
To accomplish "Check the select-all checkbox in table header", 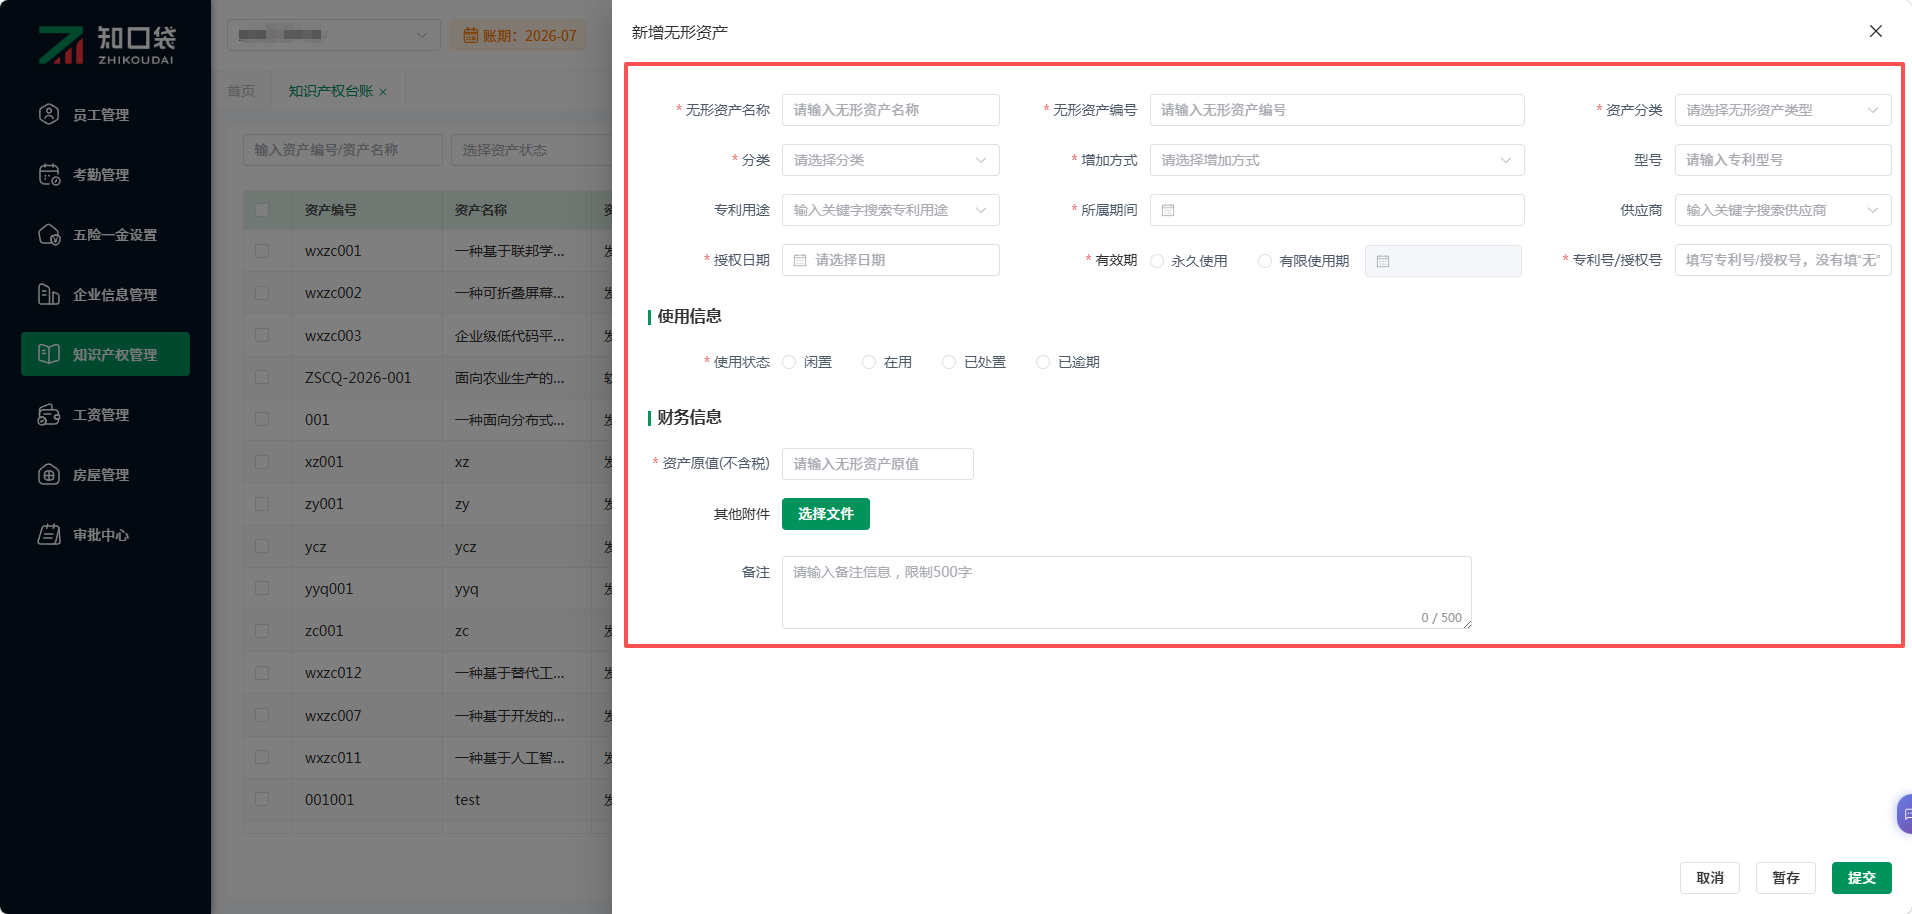I will coord(262,210).
